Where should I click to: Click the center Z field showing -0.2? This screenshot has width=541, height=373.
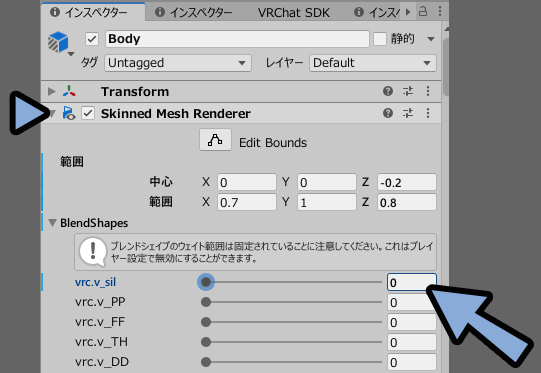click(407, 182)
